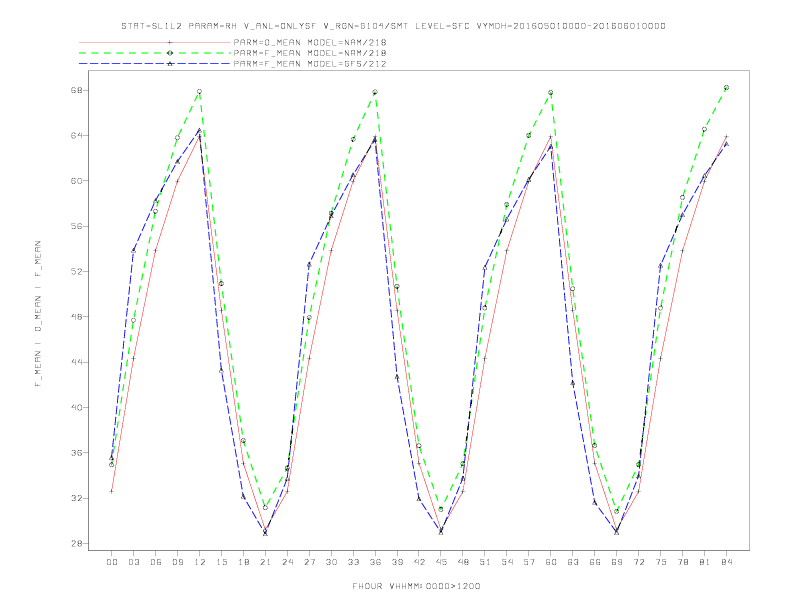Click x-axis tick label 54

click(507, 562)
